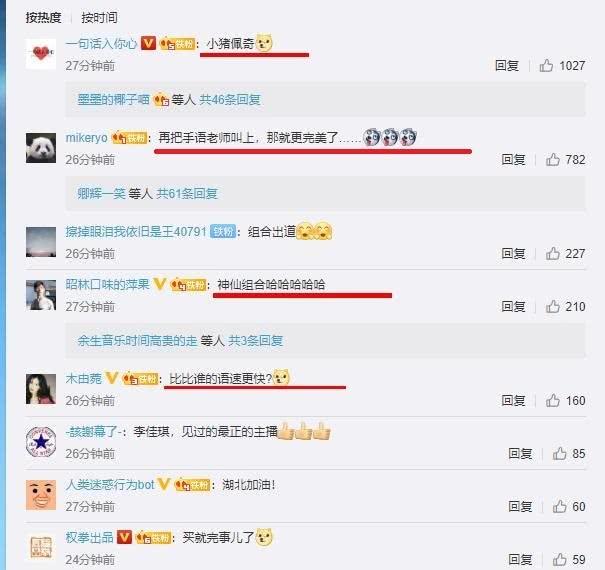Open 人类迷惑行为bot avatar thumbnail
The height and width of the screenshot is (570, 605).
[41, 495]
